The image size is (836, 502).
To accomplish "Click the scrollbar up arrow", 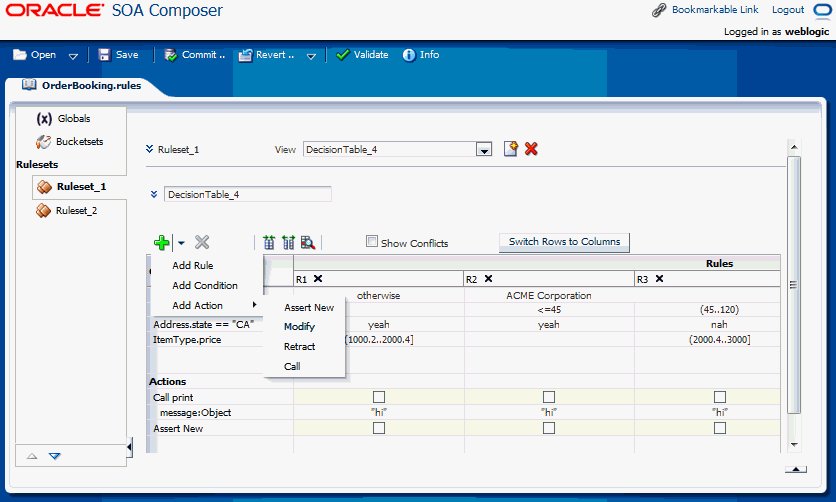I will coord(794,147).
